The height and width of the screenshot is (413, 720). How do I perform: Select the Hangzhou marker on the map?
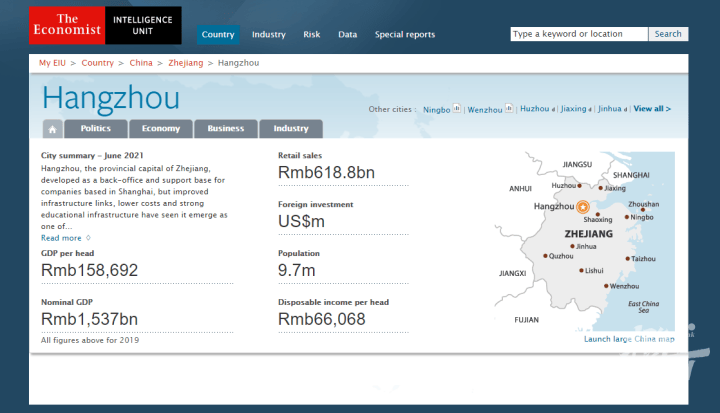point(582,207)
